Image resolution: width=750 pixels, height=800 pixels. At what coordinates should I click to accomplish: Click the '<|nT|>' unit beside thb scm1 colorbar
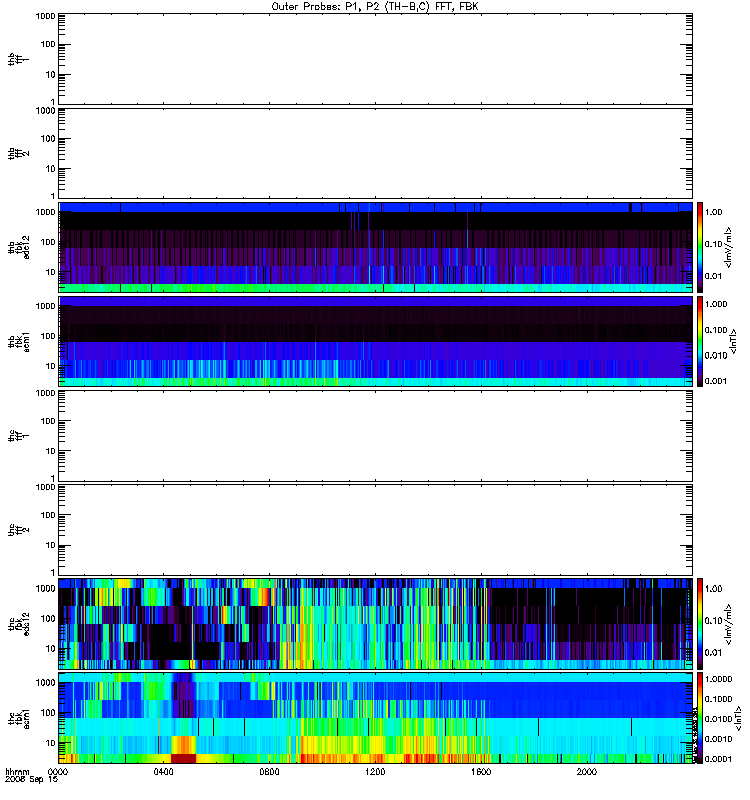point(734,341)
